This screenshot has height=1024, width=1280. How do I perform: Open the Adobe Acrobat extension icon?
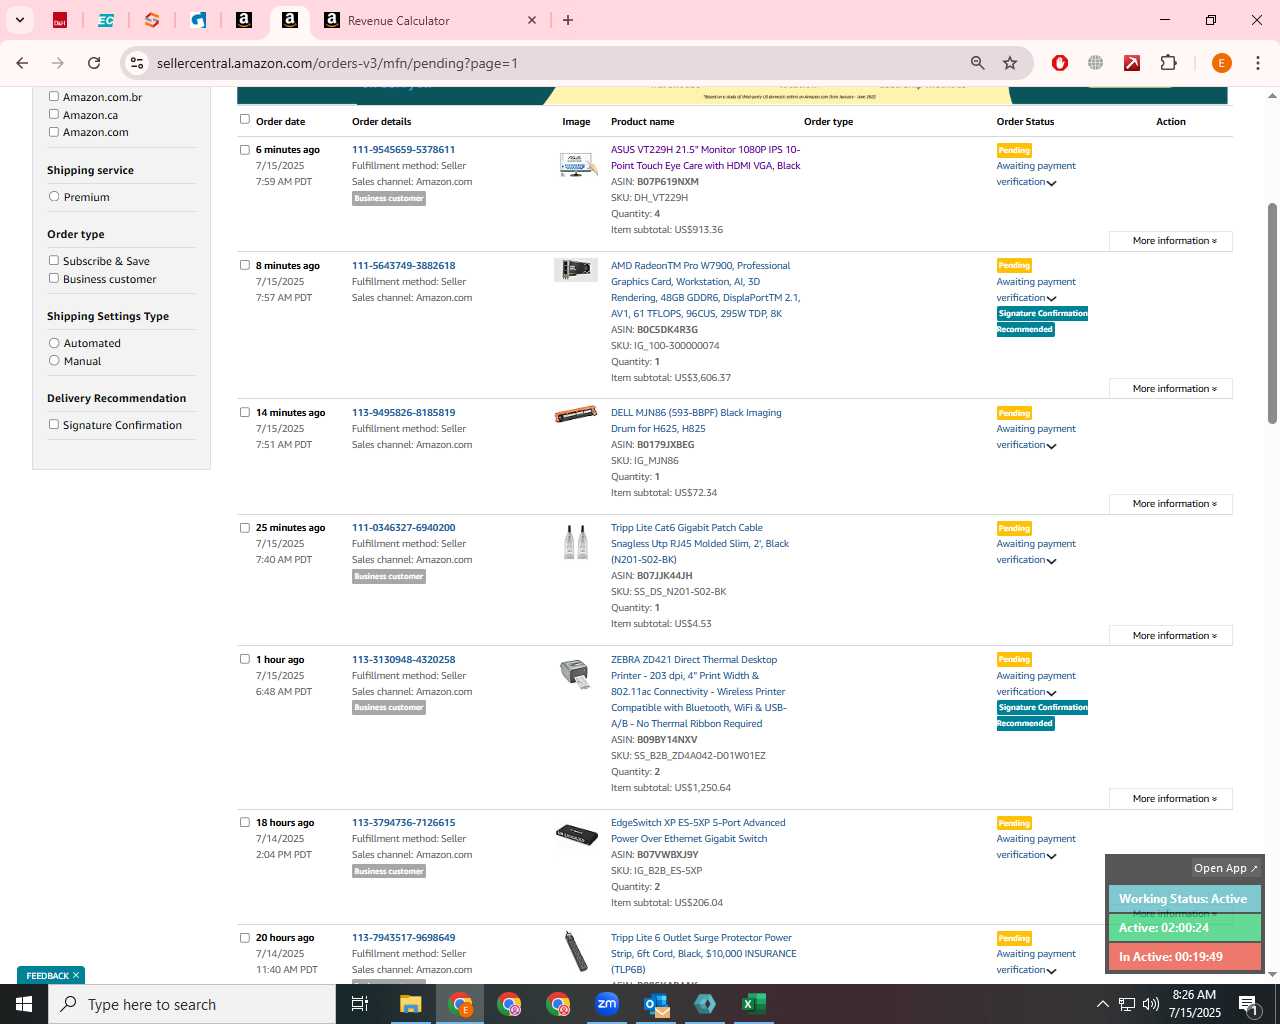coord(1132,63)
